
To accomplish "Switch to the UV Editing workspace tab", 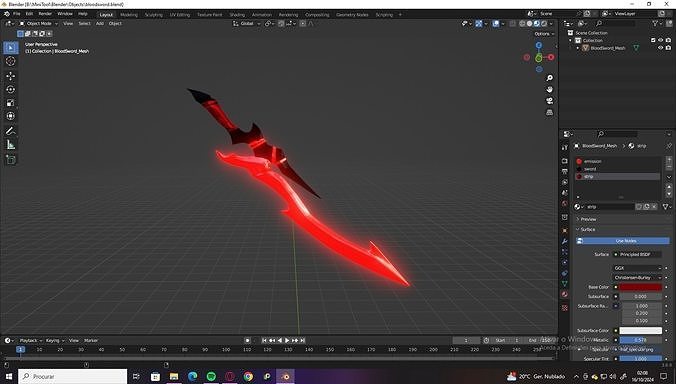I will point(179,15).
